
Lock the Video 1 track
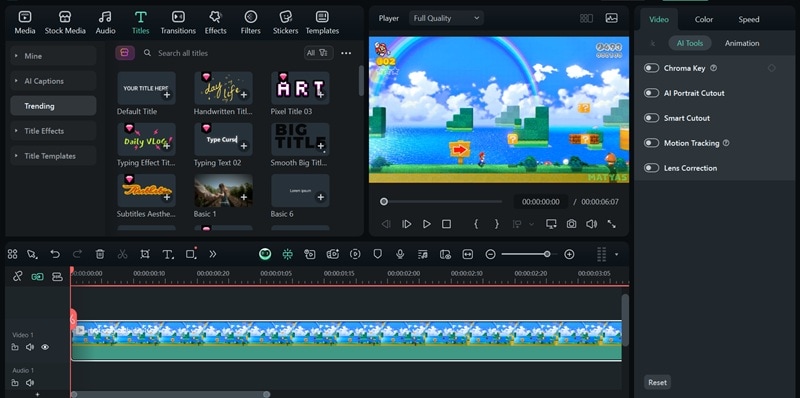[x=15, y=347]
